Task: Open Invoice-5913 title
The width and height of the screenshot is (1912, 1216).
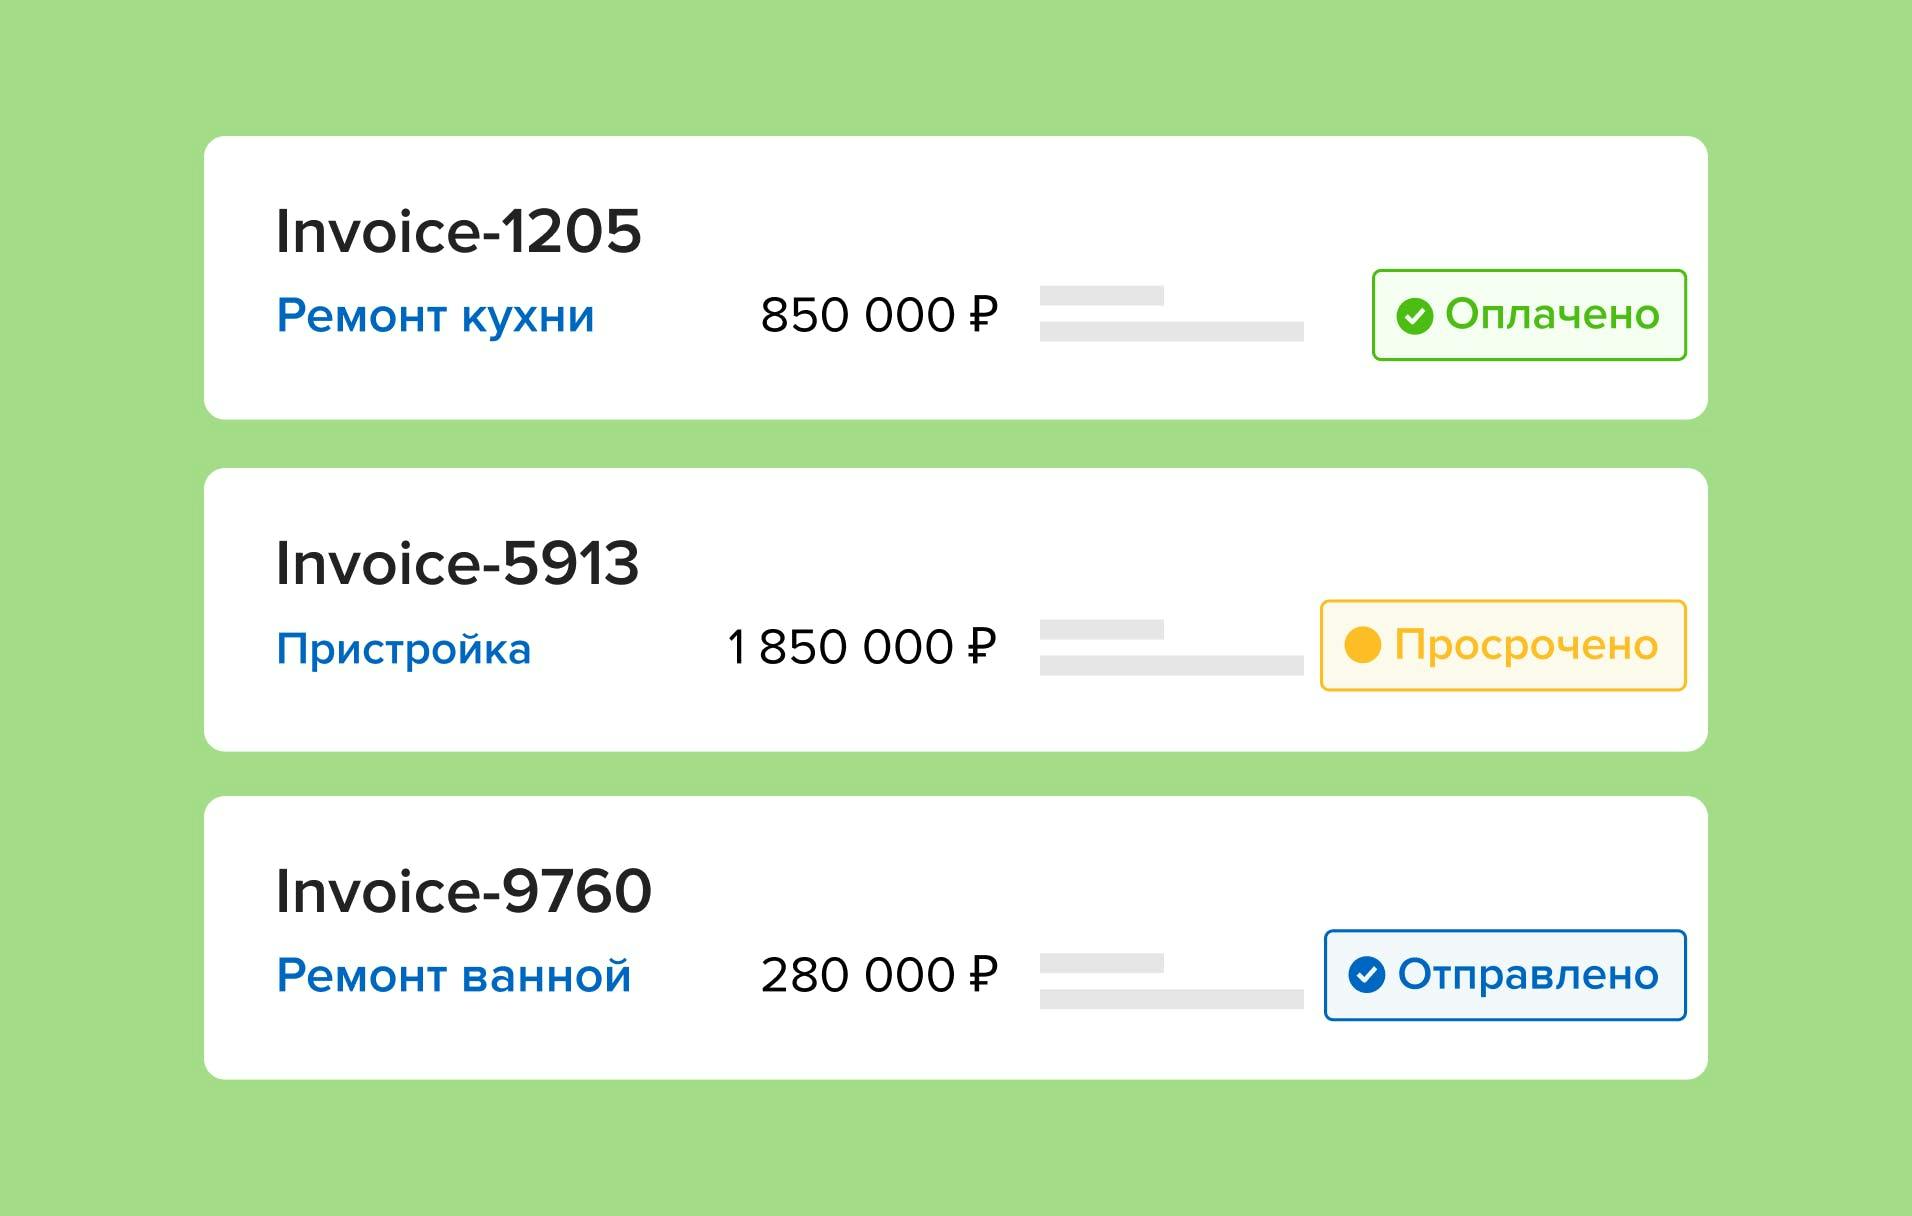Action: [x=457, y=563]
